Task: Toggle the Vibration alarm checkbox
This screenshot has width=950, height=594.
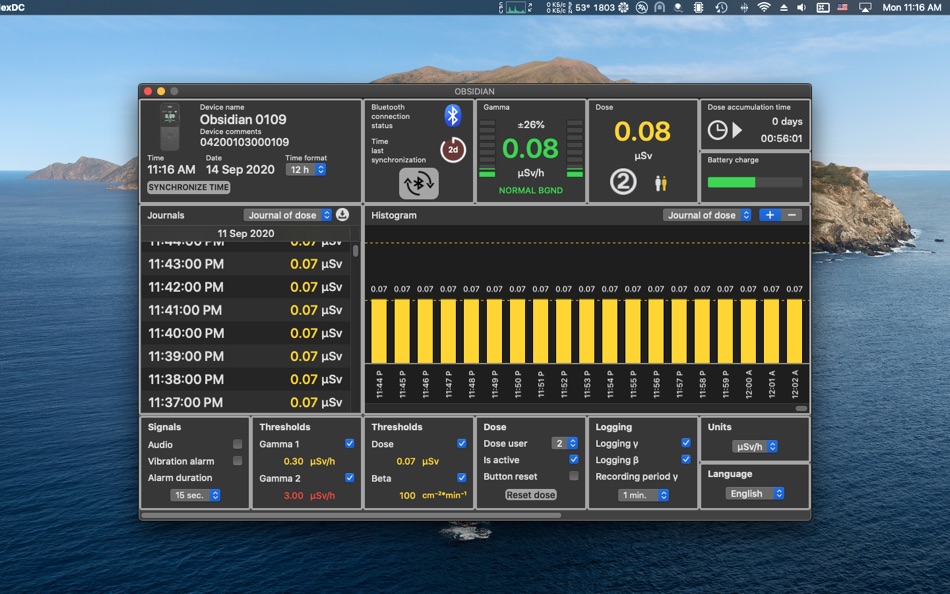Action: [237, 461]
